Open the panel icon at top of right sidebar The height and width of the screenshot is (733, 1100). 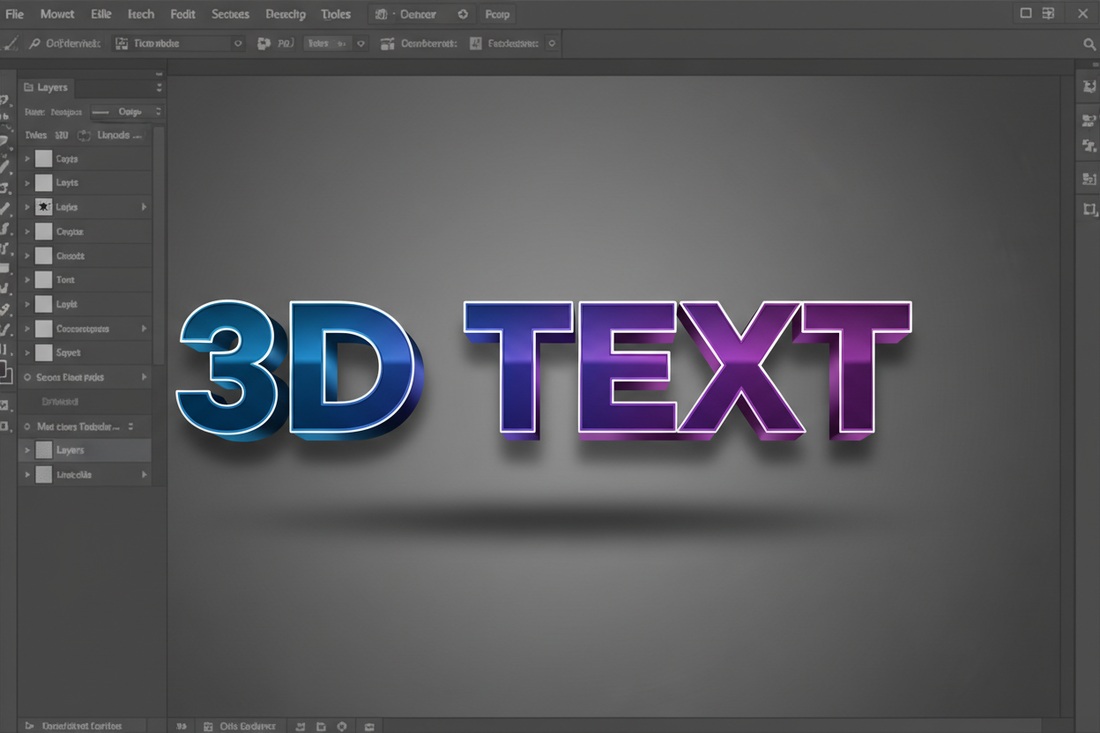point(1088,86)
